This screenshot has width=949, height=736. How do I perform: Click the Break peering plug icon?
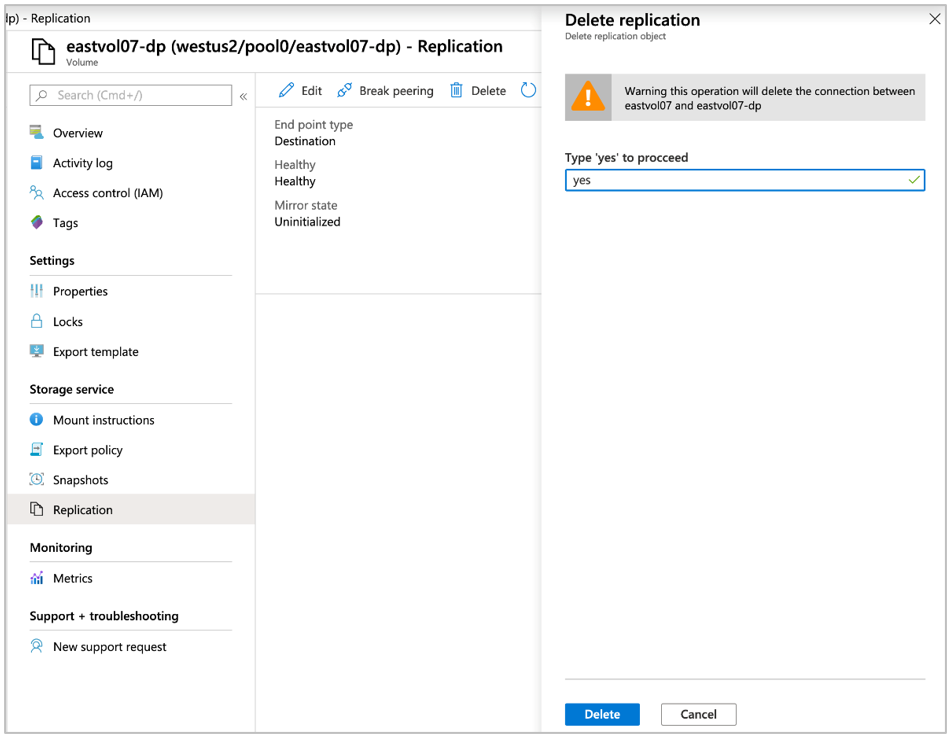(x=344, y=90)
